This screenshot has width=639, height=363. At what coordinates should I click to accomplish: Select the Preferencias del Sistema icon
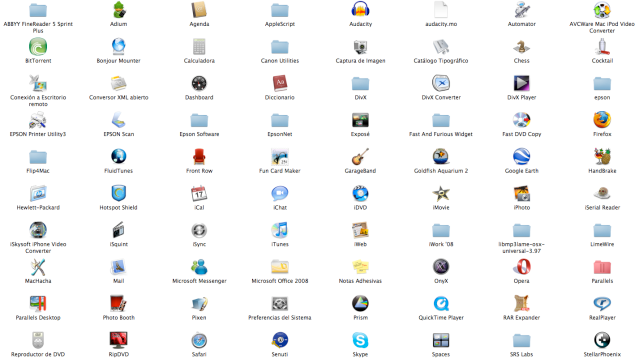[x=280, y=303]
